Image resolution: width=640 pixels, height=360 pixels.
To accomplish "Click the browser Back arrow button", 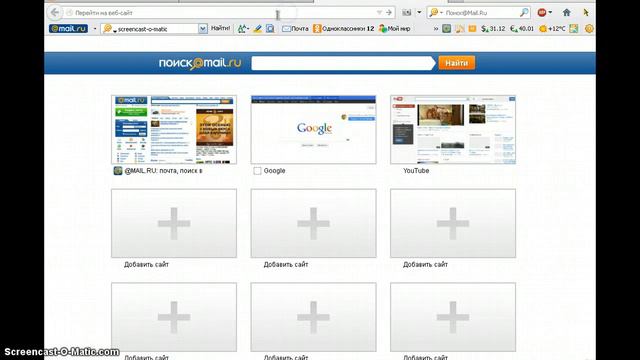I will click(x=55, y=13).
